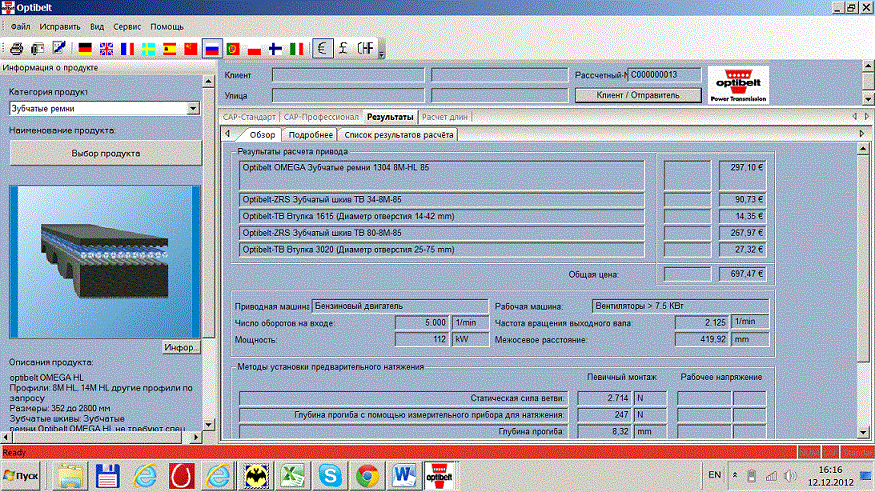Click the print icon in toolbar

point(16,49)
